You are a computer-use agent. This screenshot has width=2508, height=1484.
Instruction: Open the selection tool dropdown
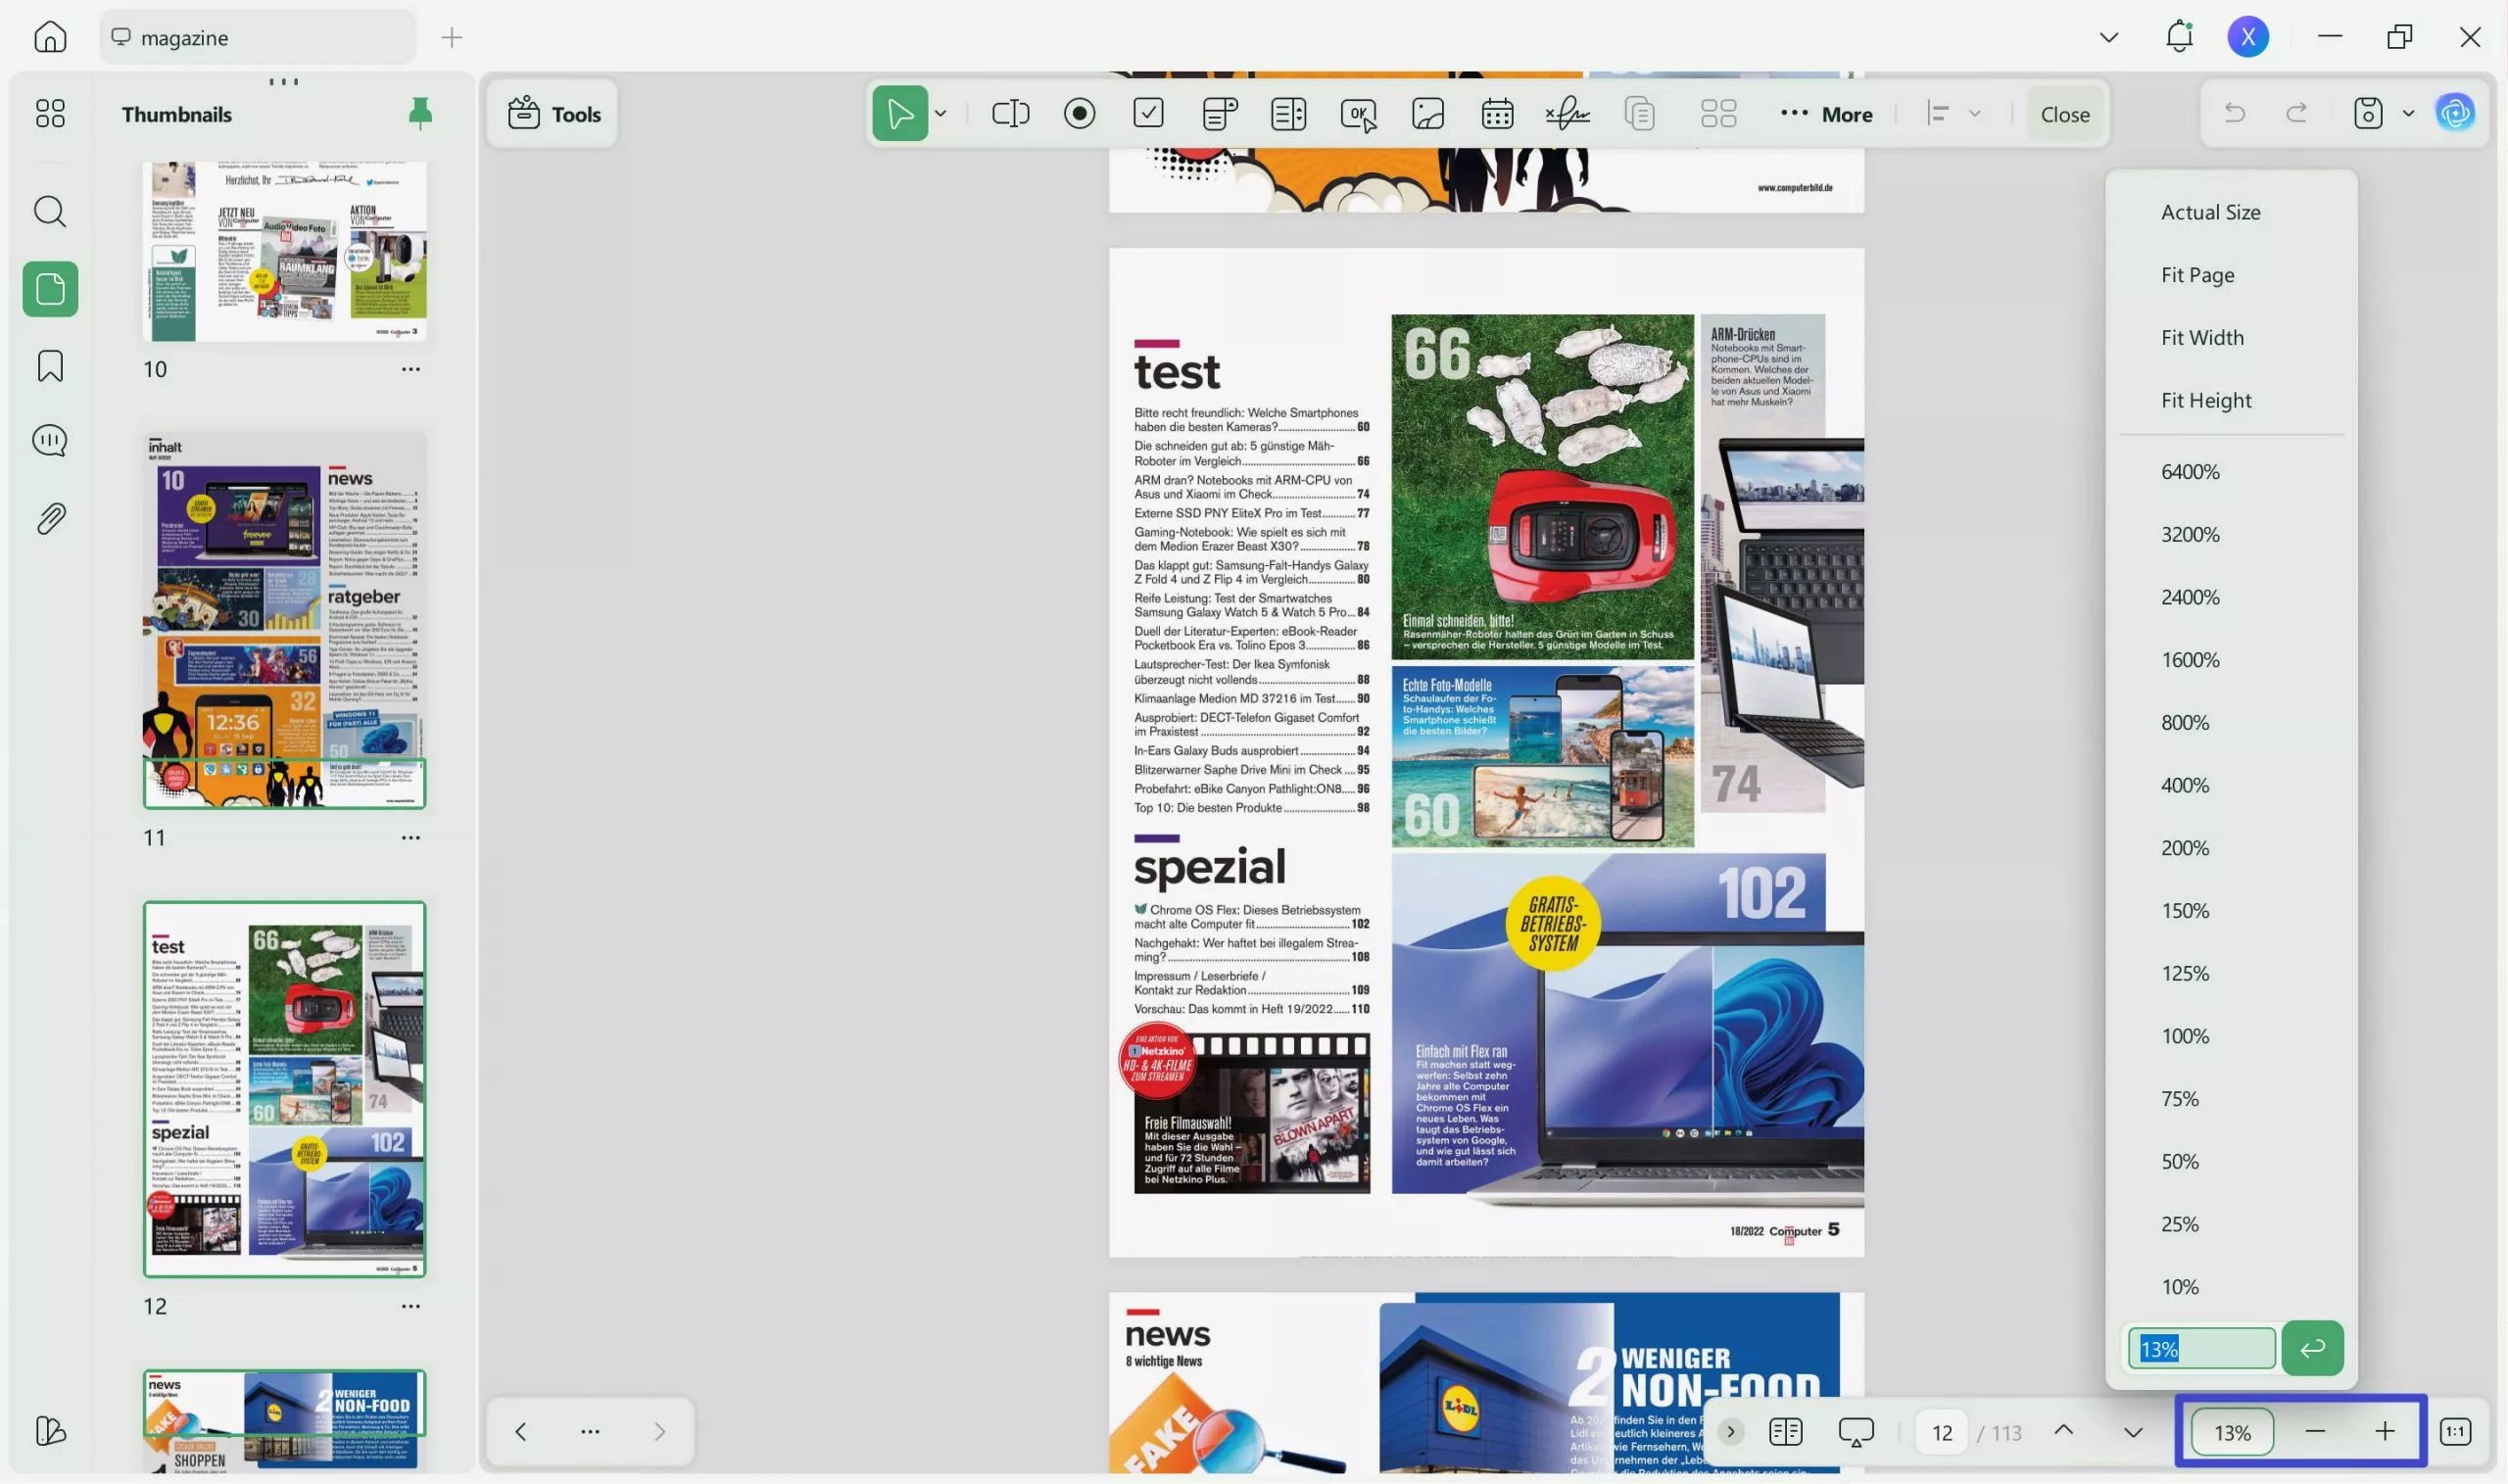click(939, 113)
